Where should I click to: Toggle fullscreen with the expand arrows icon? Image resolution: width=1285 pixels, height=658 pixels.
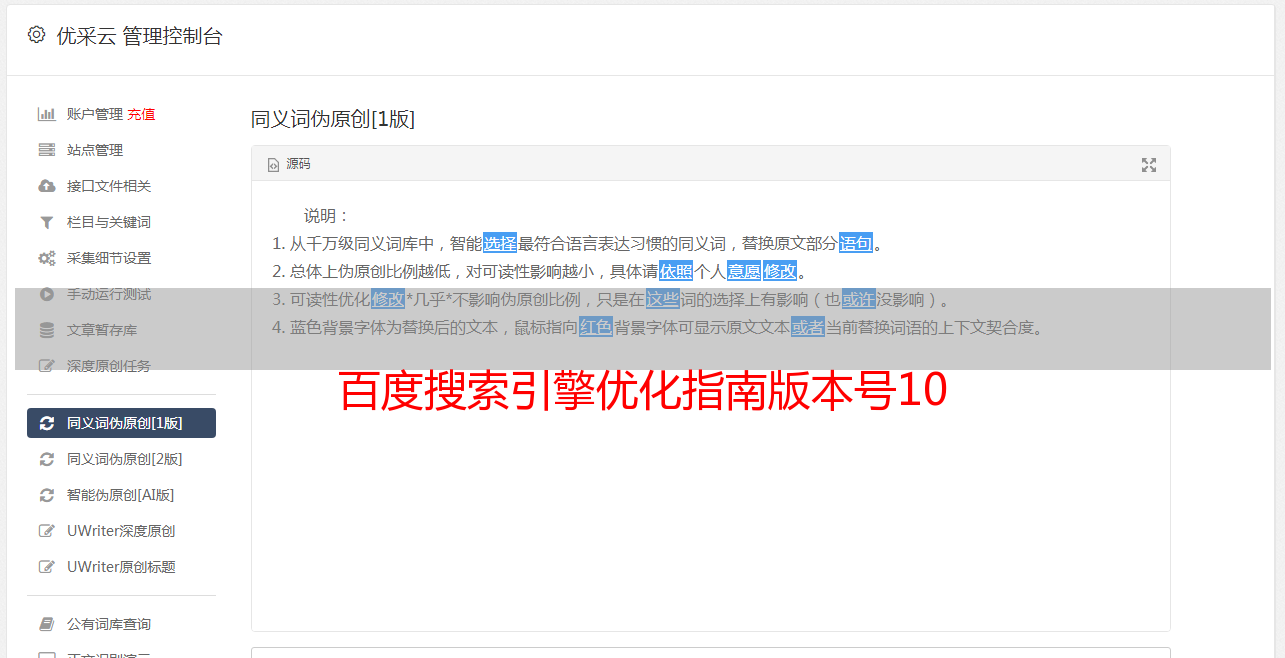[1149, 165]
